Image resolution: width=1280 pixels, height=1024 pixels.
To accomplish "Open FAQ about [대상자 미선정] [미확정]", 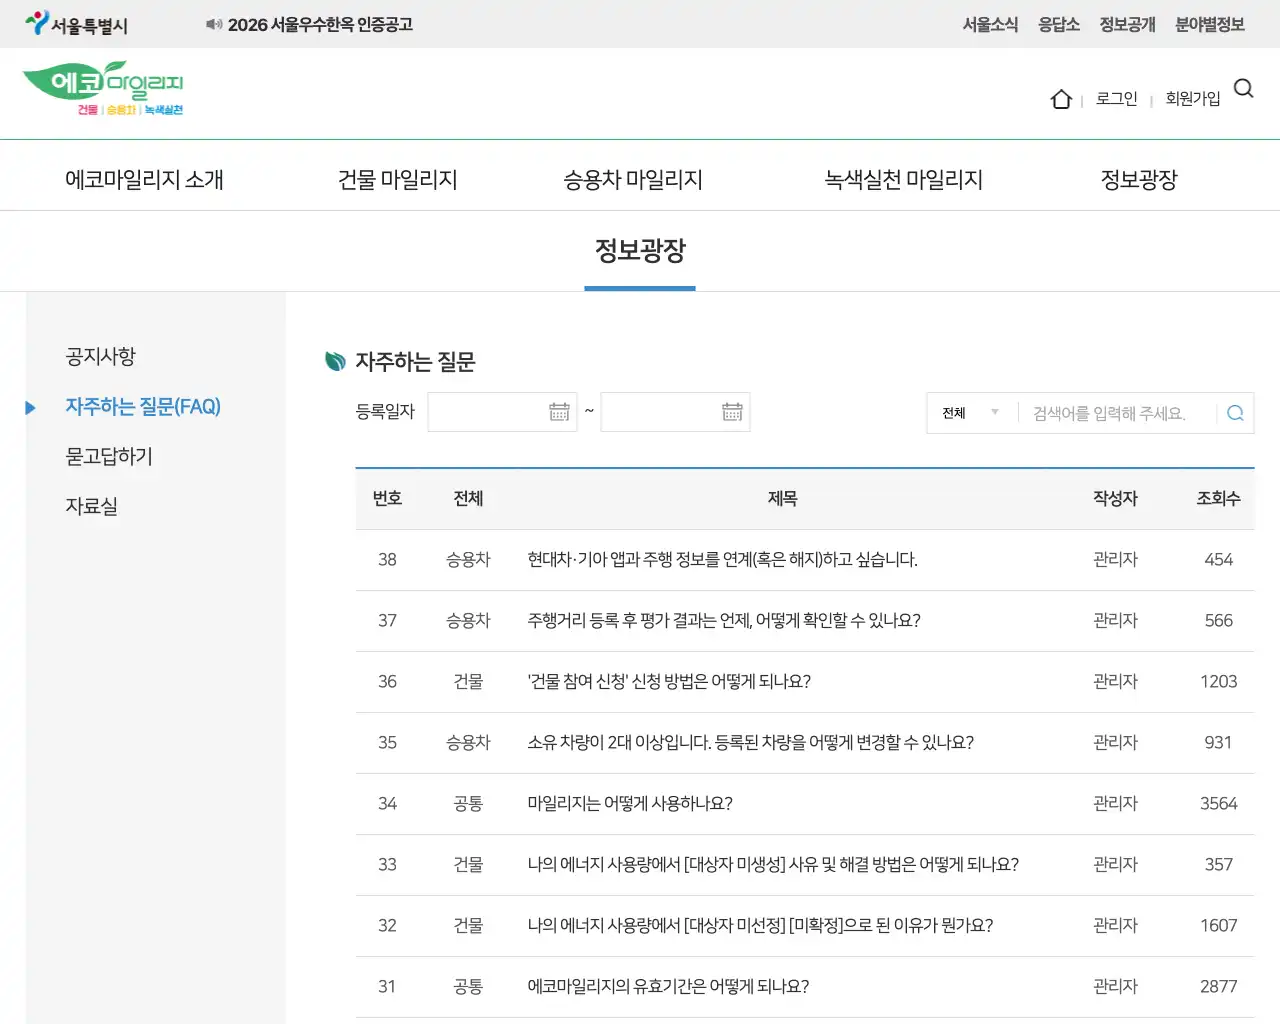I will pyautogui.click(x=760, y=926).
